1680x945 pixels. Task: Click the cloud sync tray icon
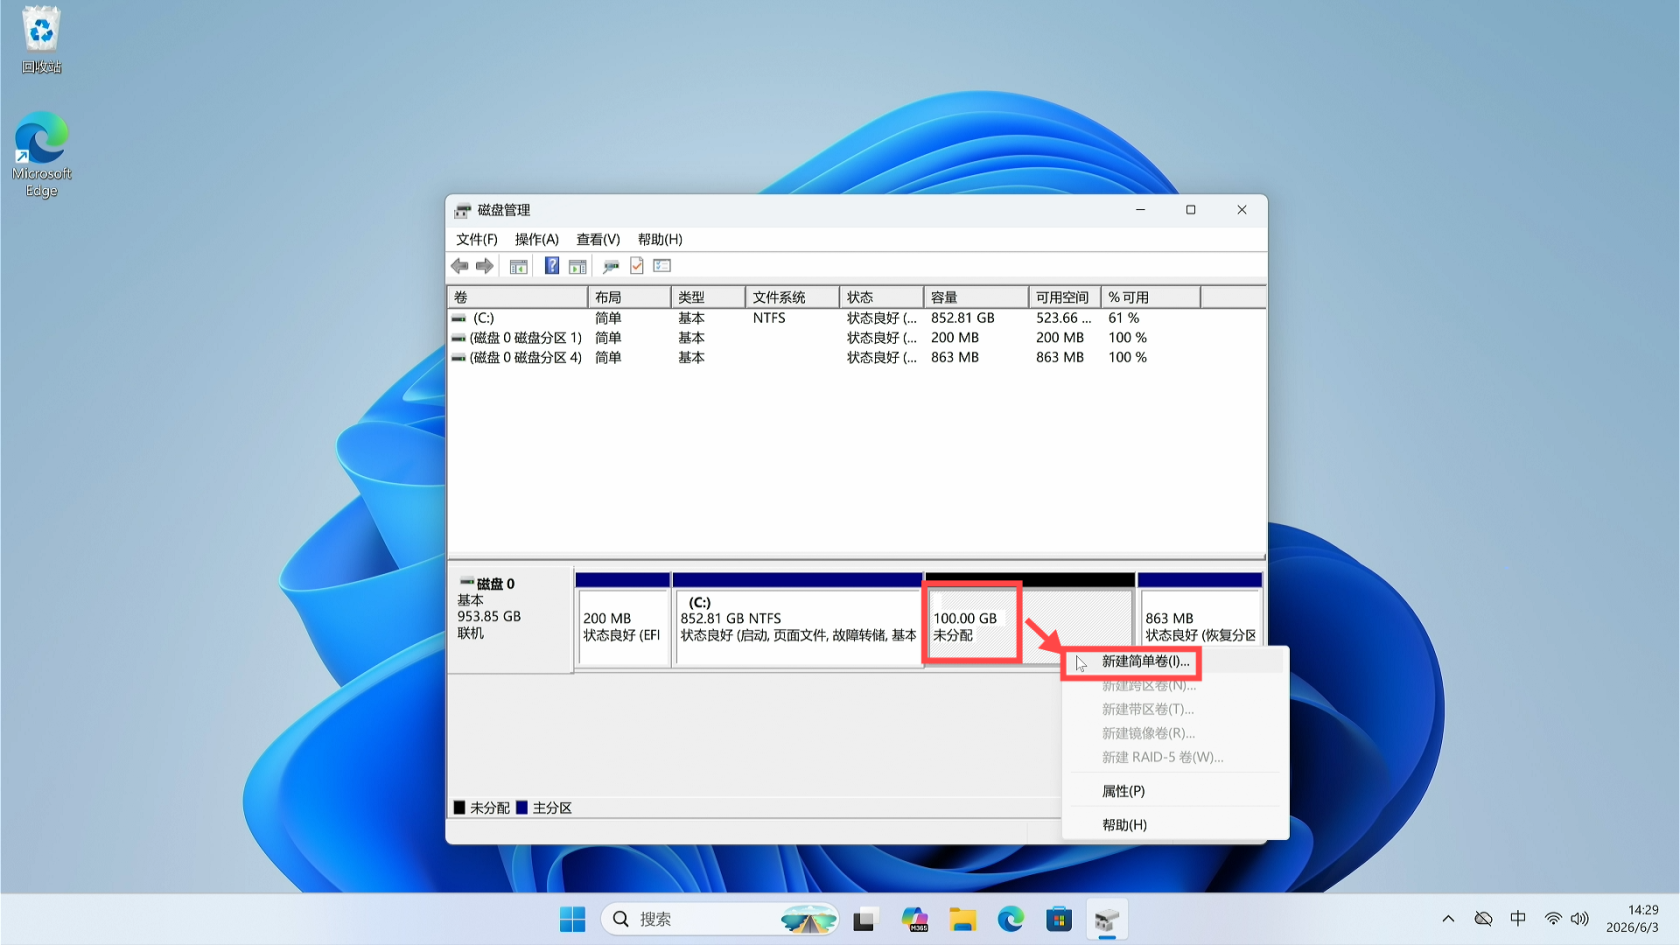1484,919
